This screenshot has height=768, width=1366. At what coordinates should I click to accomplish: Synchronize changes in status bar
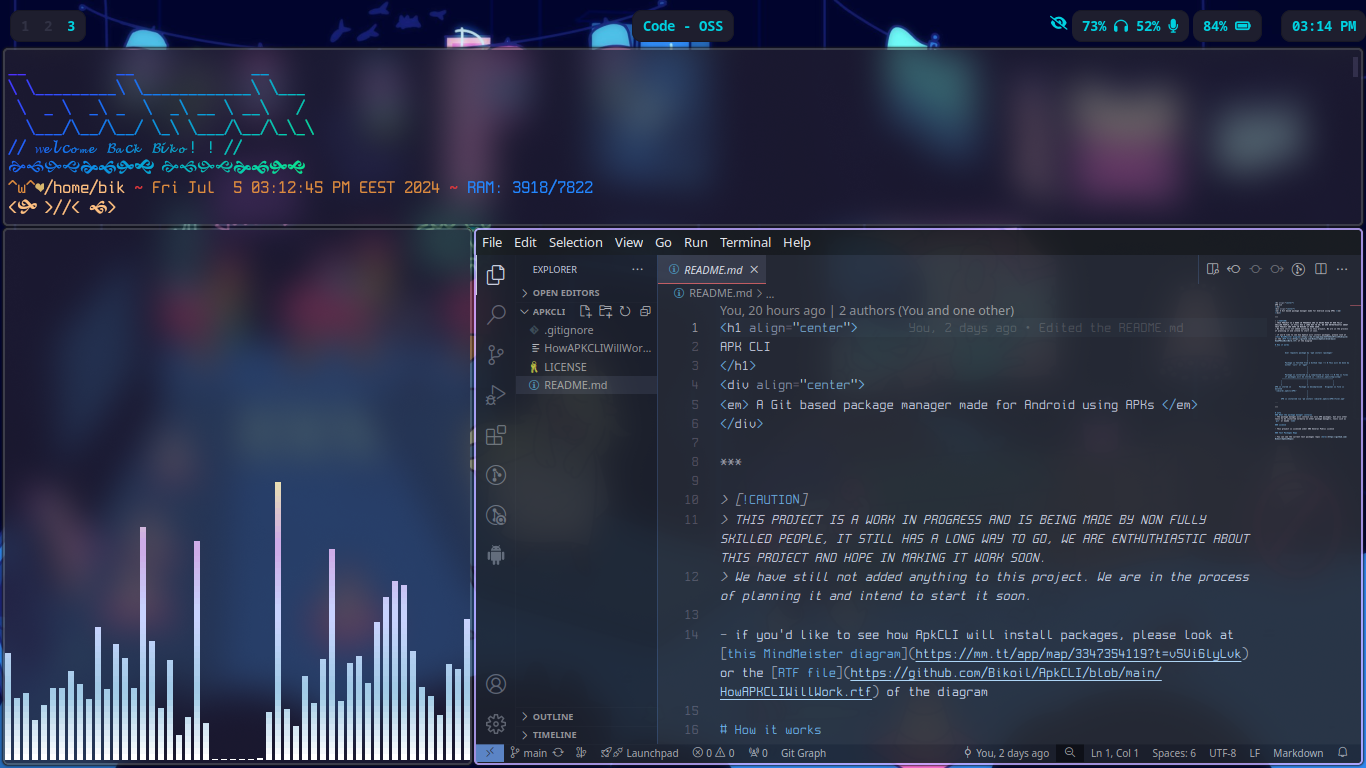click(558, 753)
